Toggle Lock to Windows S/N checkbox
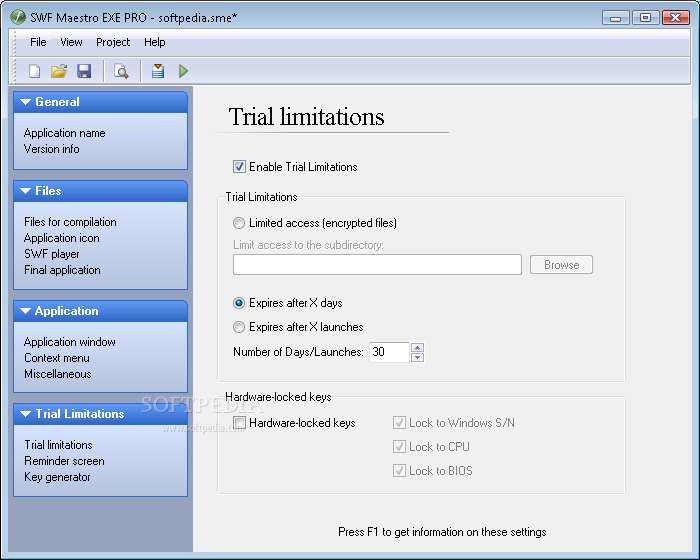This screenshot has width=700, height=560. tap(399, 422)
